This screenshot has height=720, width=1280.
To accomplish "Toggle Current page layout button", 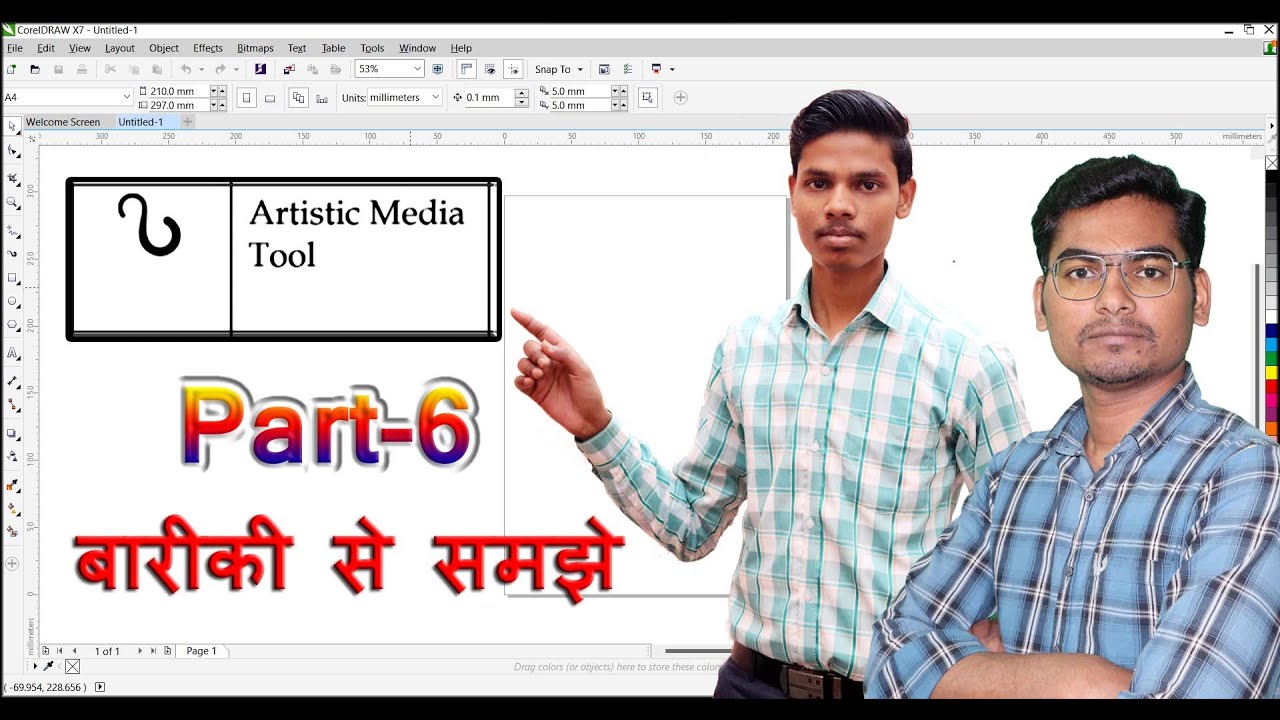I will pyautogui.click(x=322, y=98).
